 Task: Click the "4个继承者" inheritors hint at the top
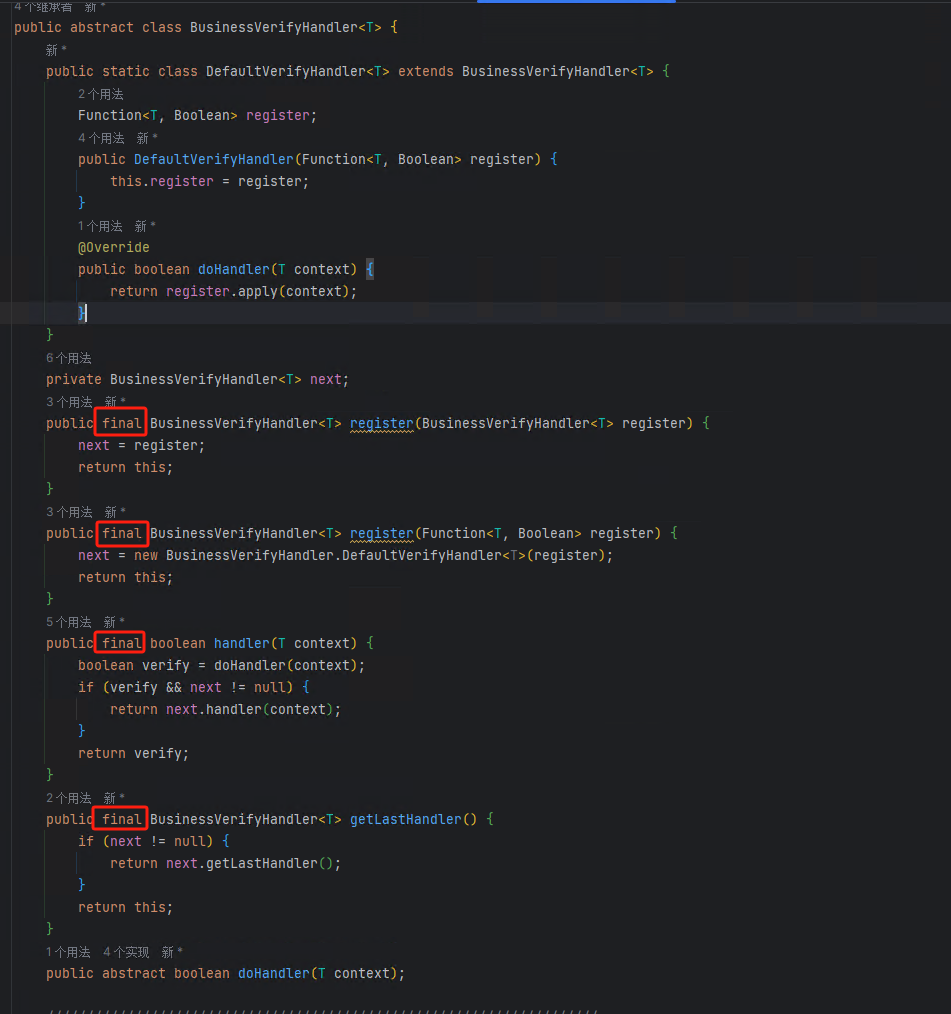coord(42,6)
